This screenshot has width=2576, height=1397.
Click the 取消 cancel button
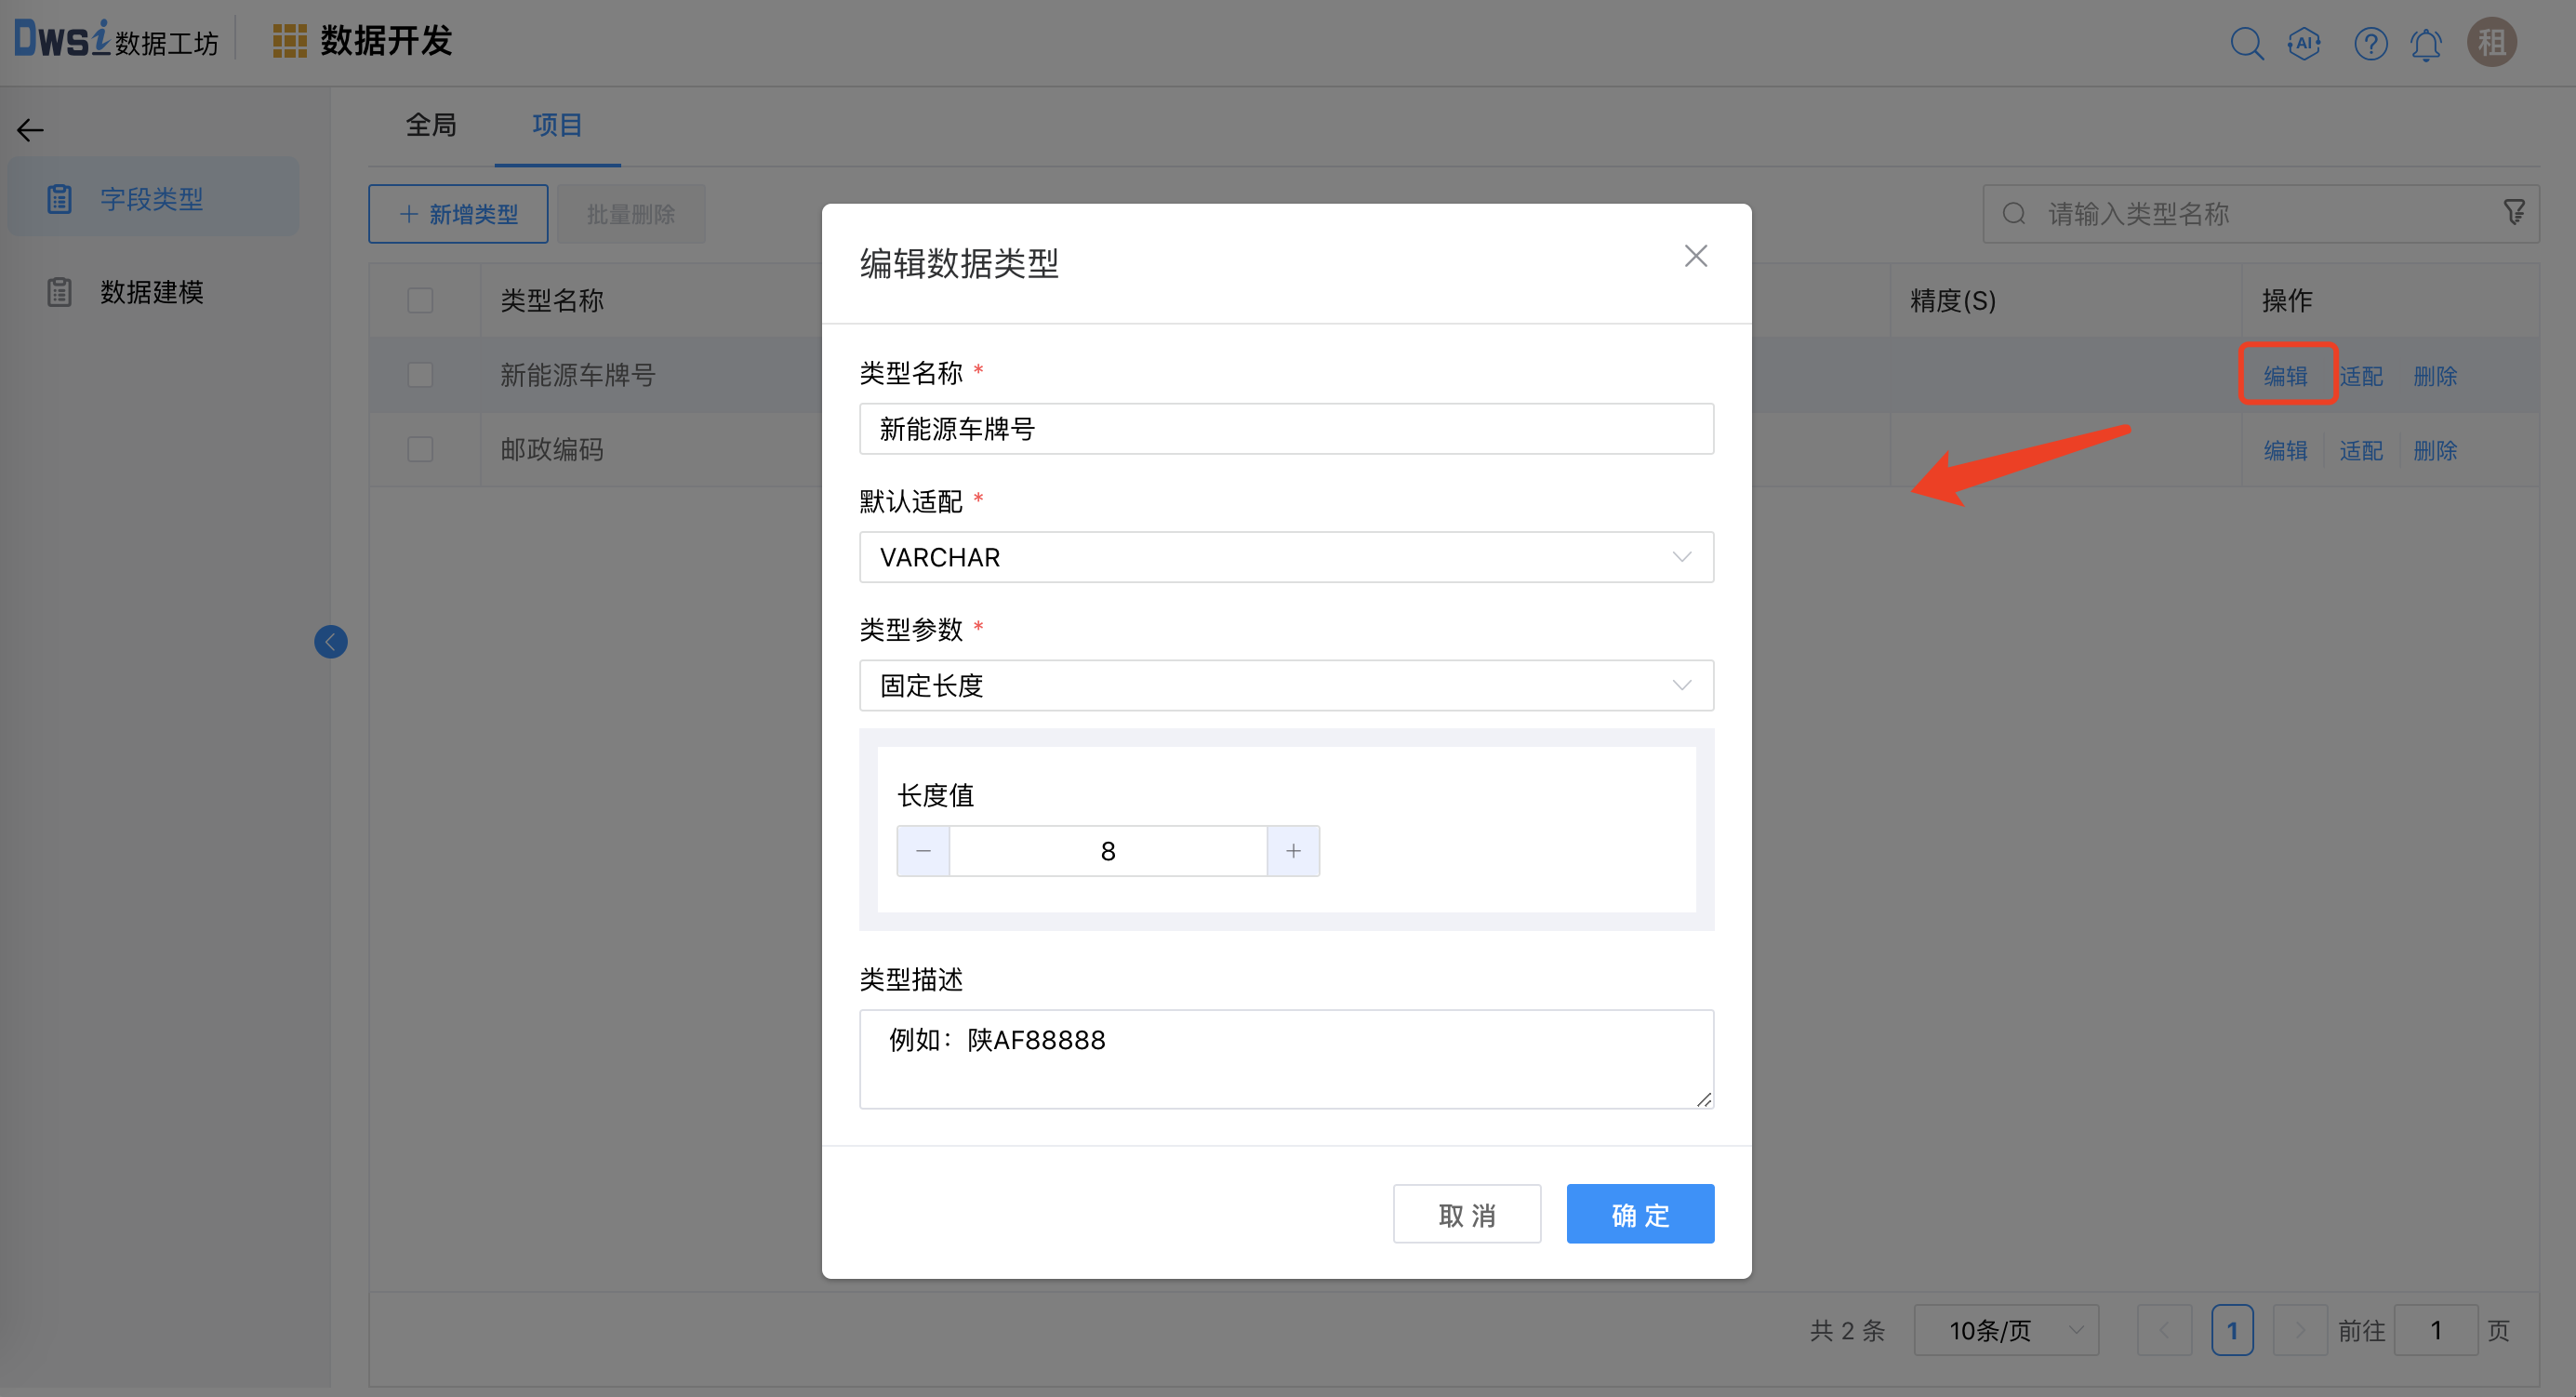[x=1466, y=1215]
